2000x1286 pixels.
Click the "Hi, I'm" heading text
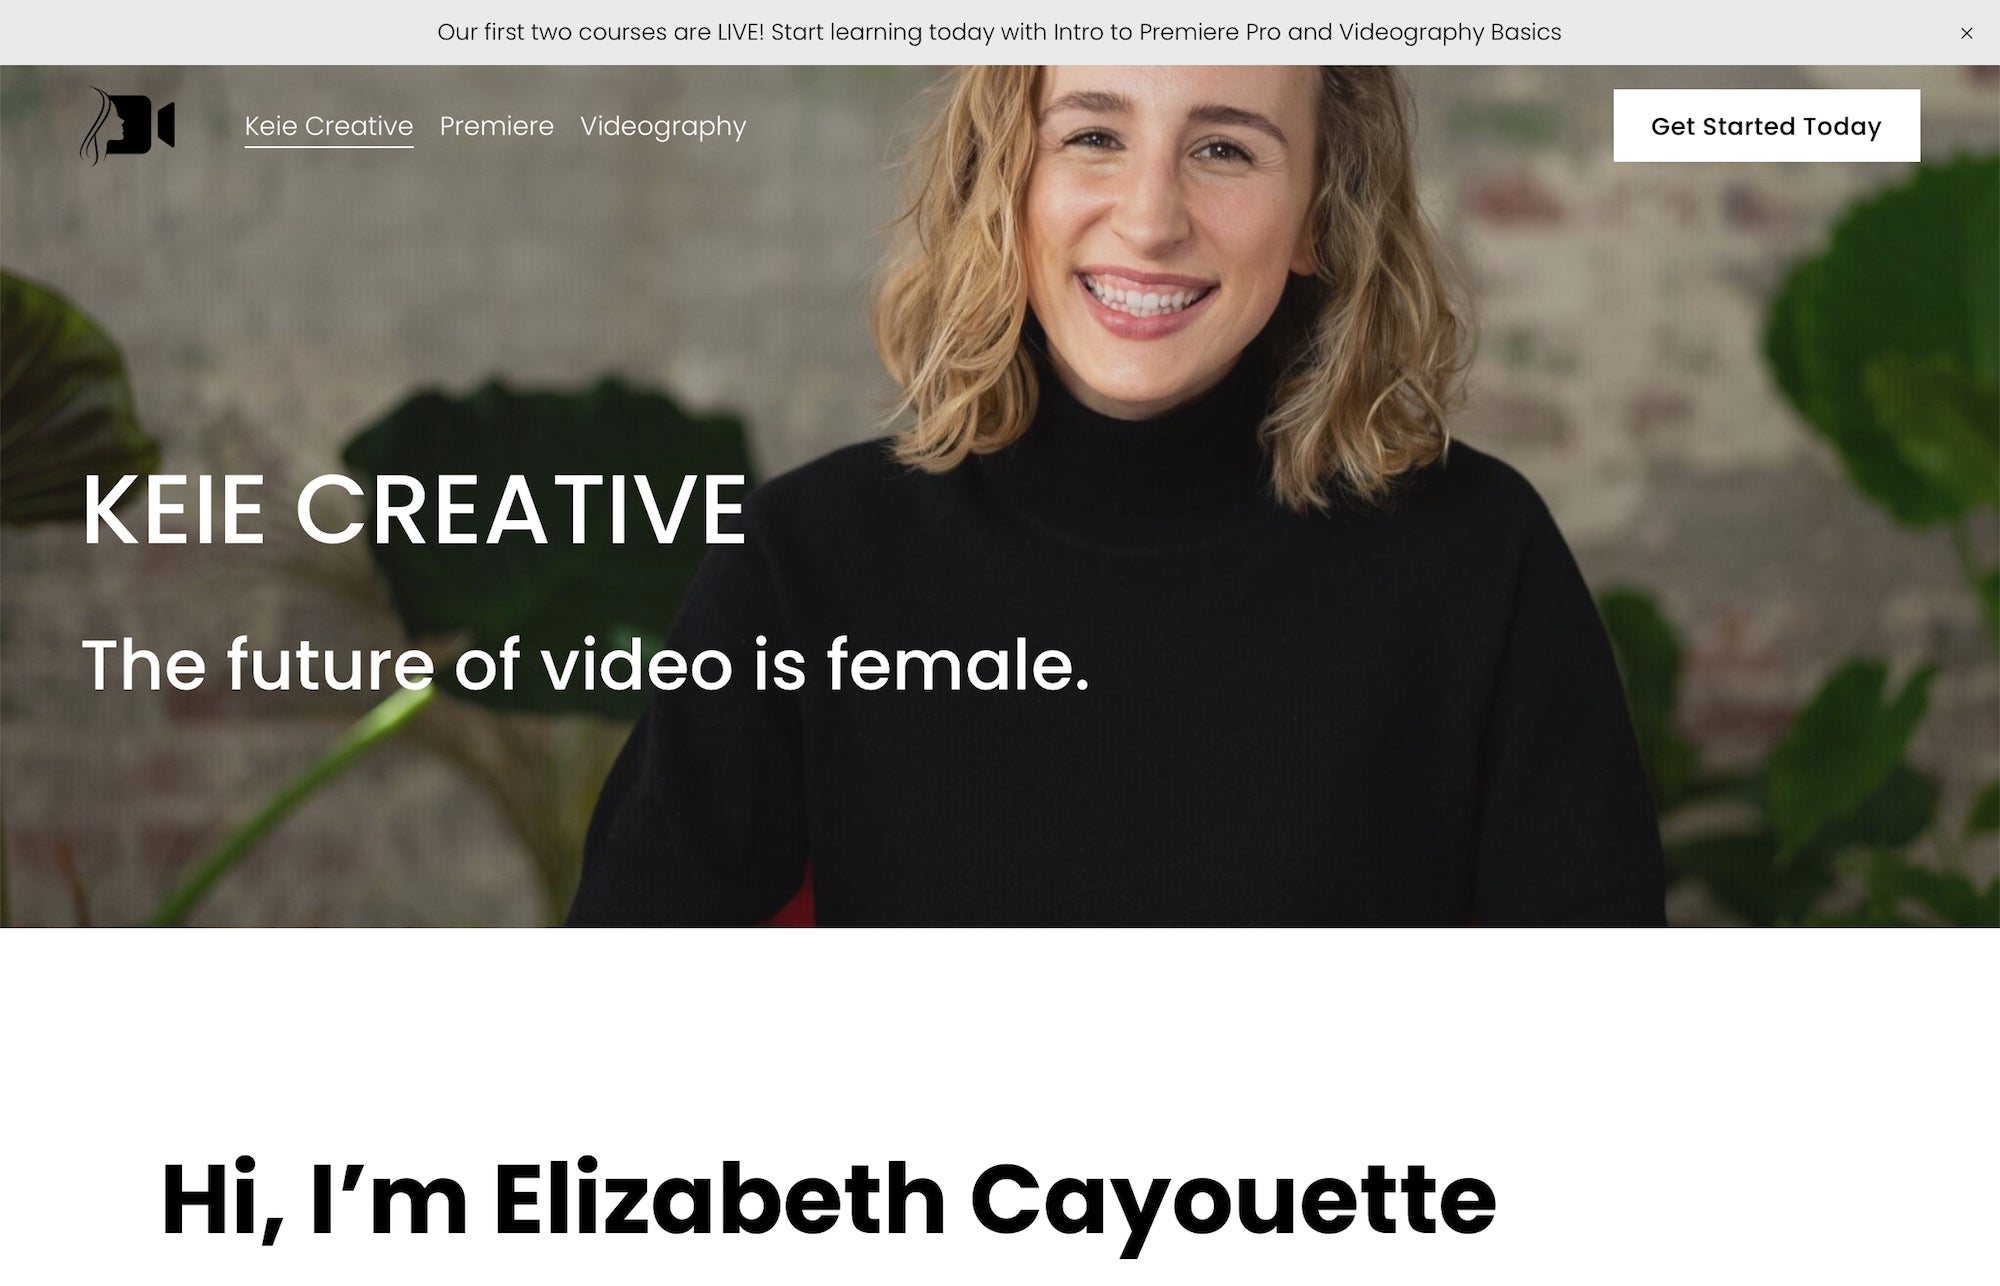314,1198
